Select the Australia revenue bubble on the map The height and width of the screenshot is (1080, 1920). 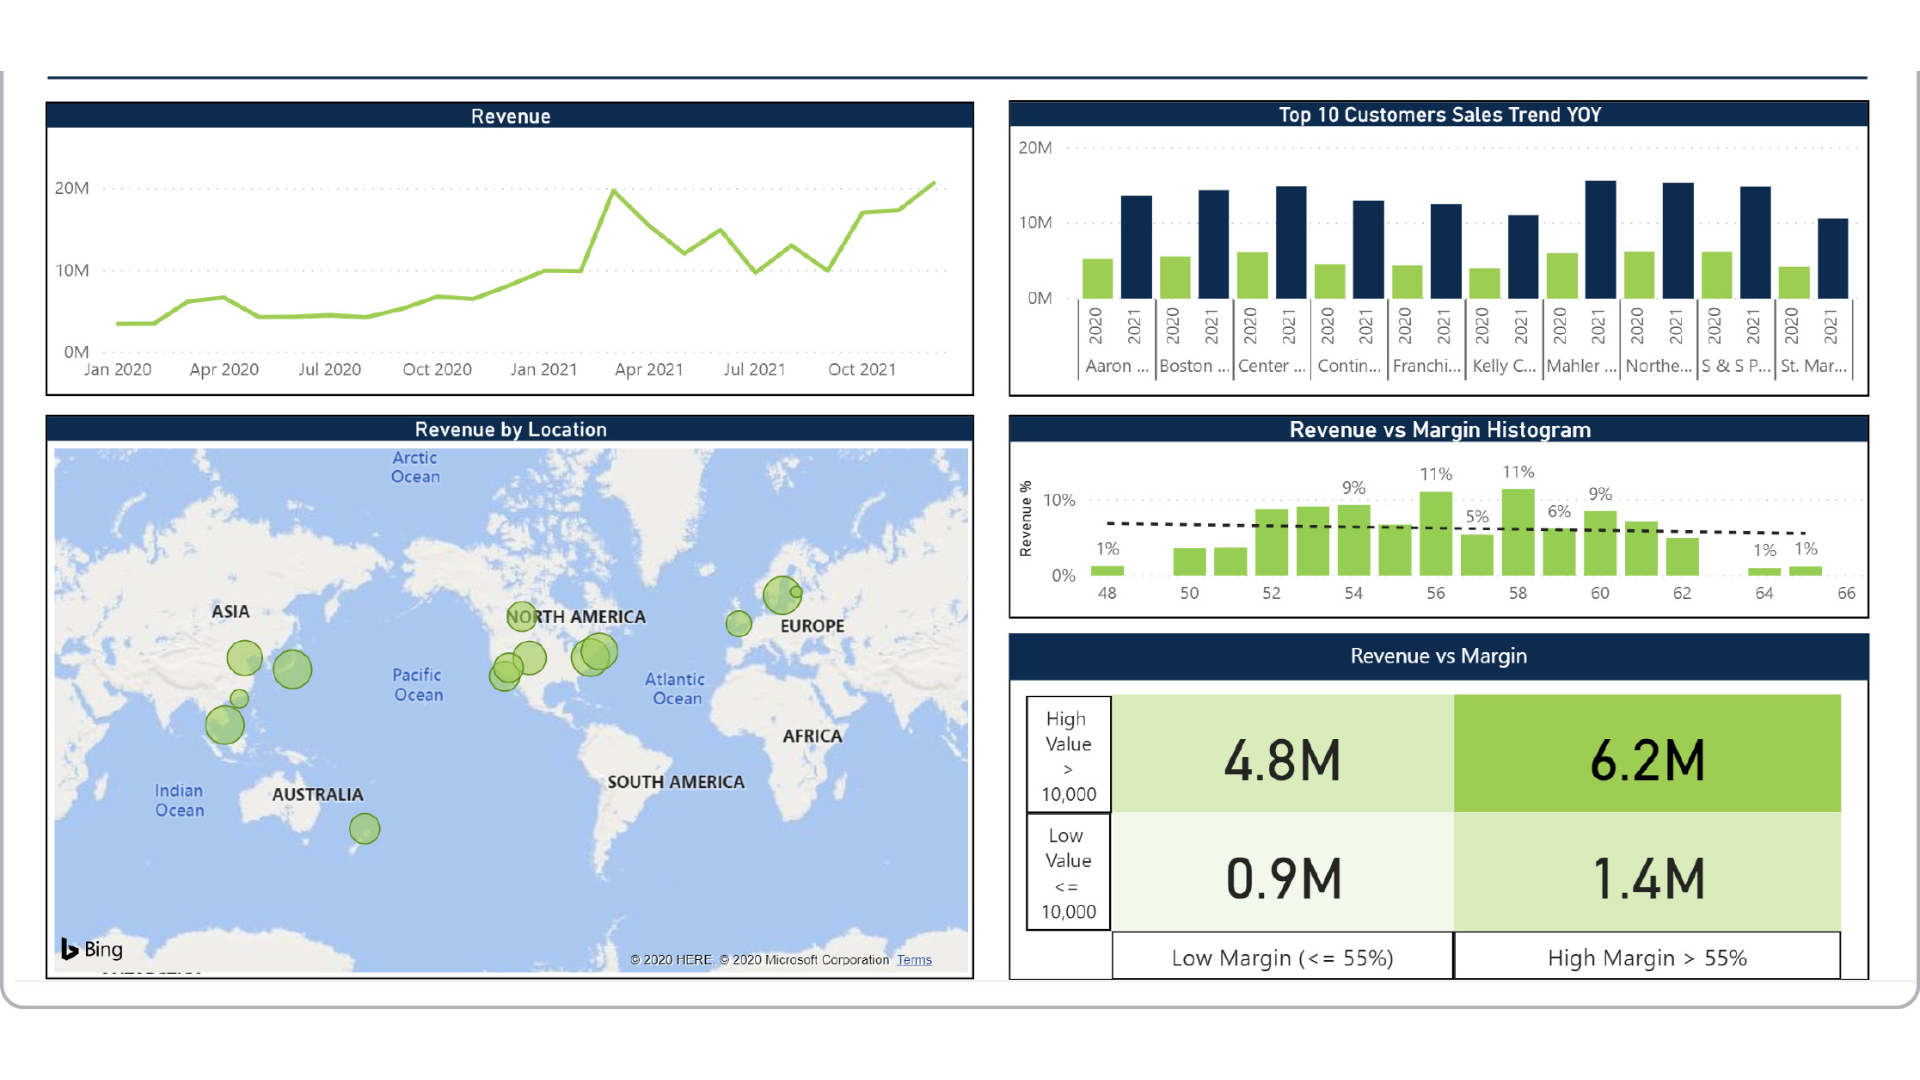(x=365, y=828)
